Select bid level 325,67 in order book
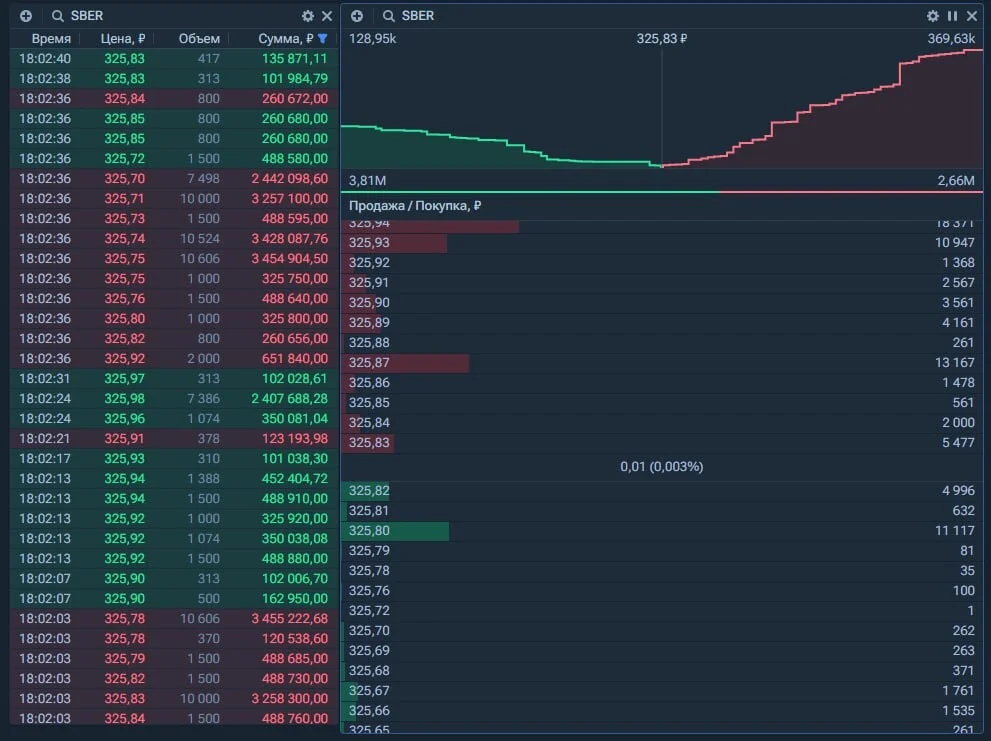991x741 pixels. [662, 691]
